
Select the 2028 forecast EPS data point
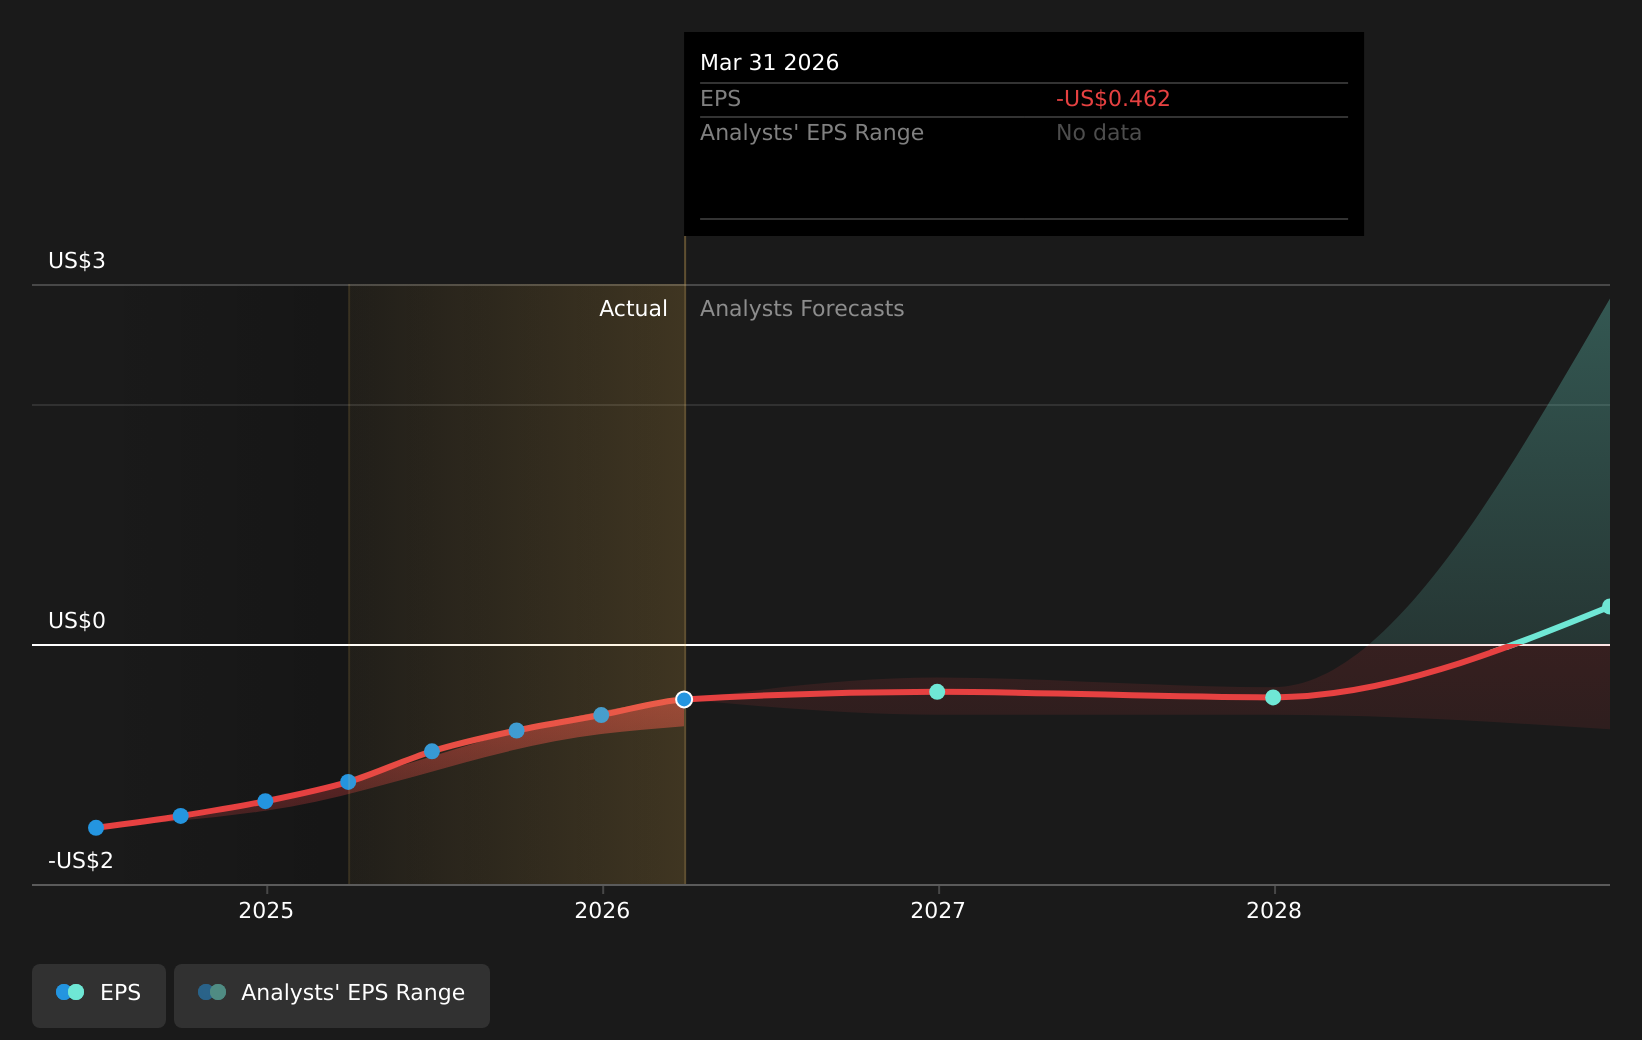click(1273, 697)
